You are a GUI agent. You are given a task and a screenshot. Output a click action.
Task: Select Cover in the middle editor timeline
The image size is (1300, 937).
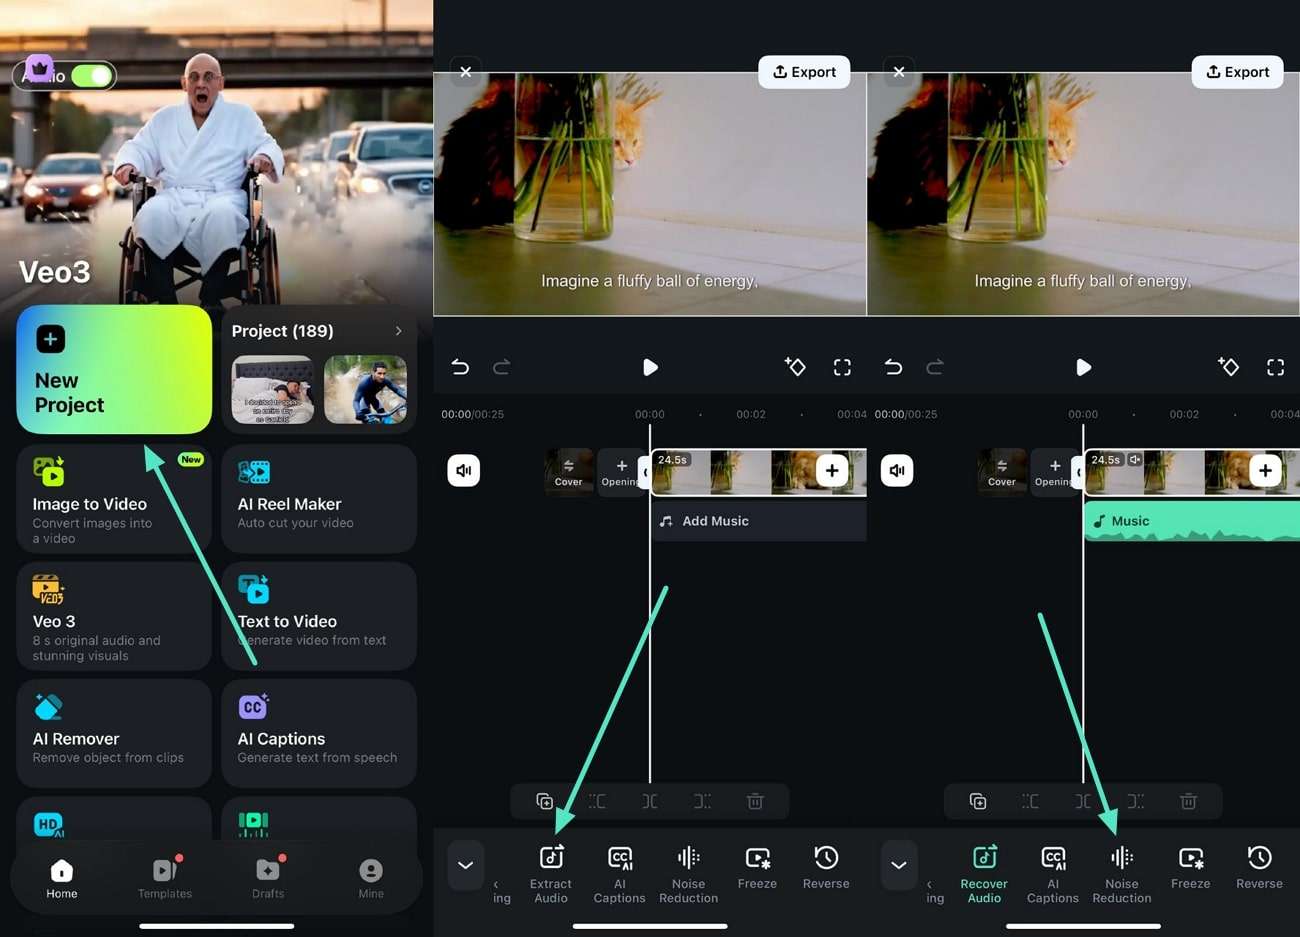[568, 471]
